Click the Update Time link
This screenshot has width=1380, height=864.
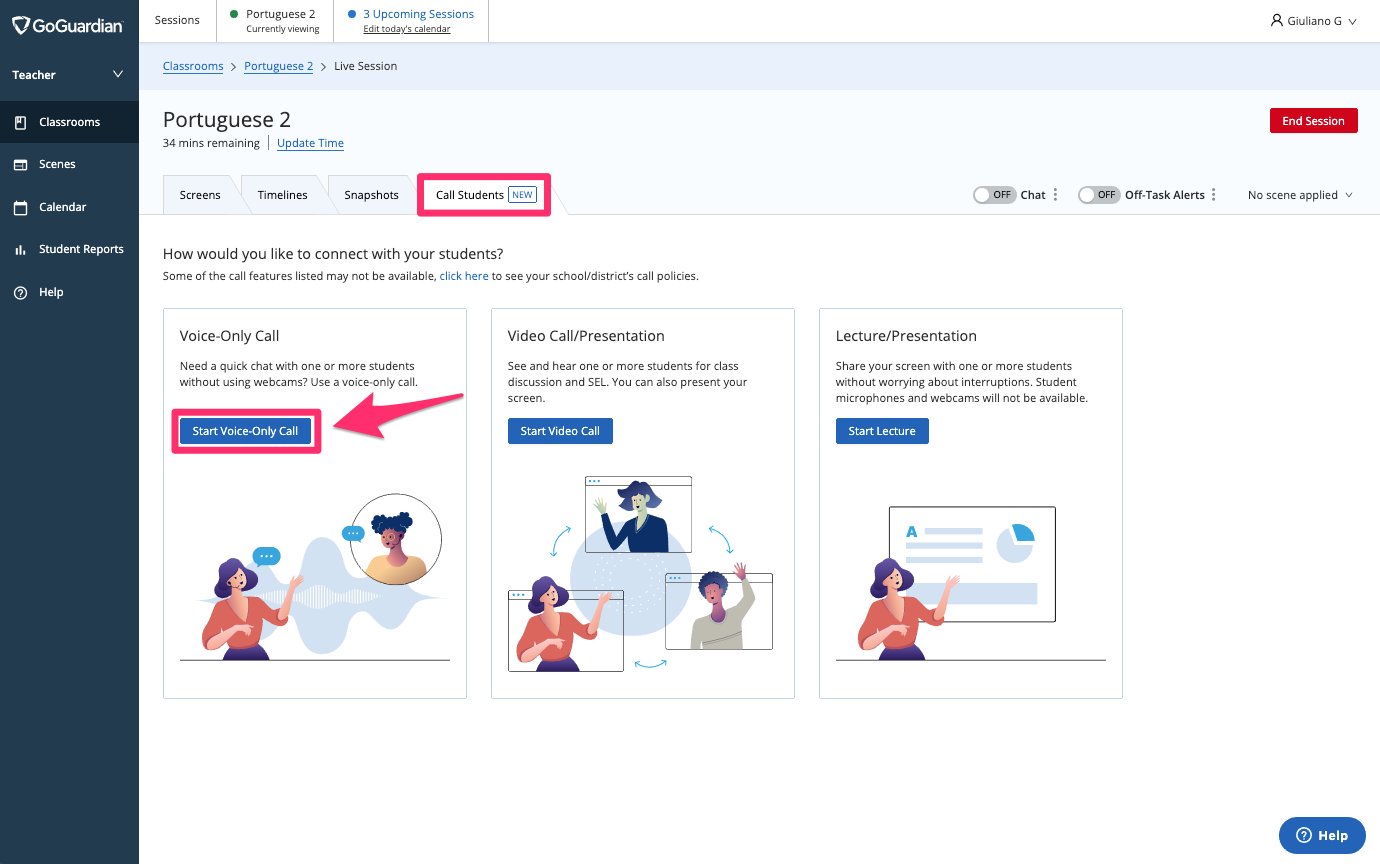pyautogui.click(x=310, y=143)
